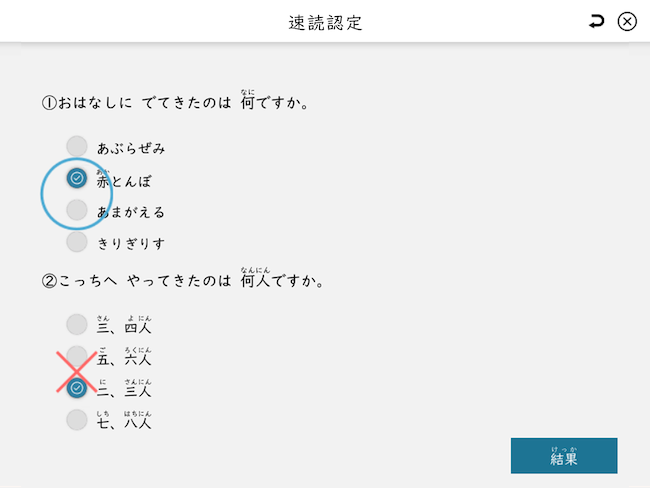This screenshot has width=650, height=488.
Task: Select the 三、四人 radio button
Action: click(77, 324)
